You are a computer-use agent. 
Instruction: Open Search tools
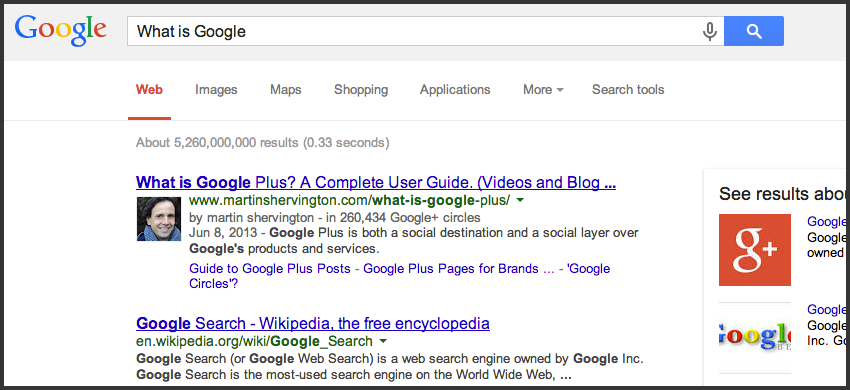coord(628,89)
